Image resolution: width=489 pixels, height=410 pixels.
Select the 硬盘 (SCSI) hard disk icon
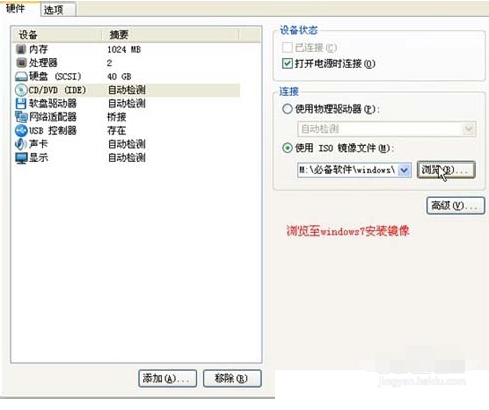tap(21, 77)
